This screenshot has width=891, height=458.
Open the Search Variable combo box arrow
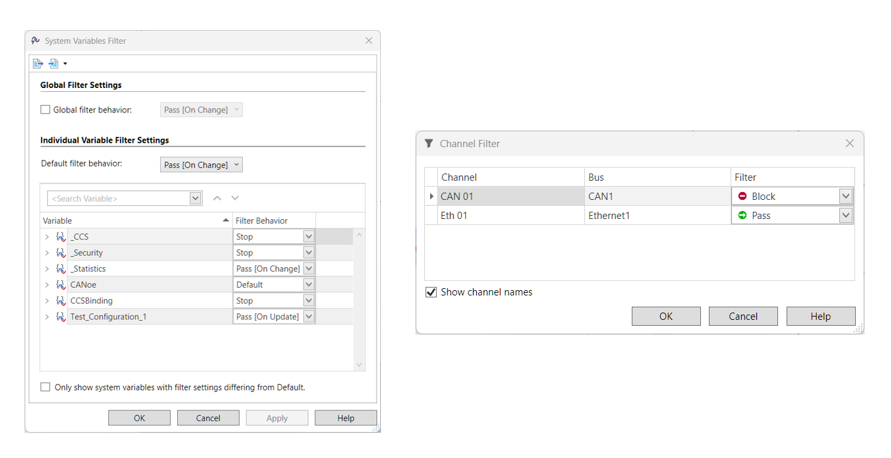[195, 198]
